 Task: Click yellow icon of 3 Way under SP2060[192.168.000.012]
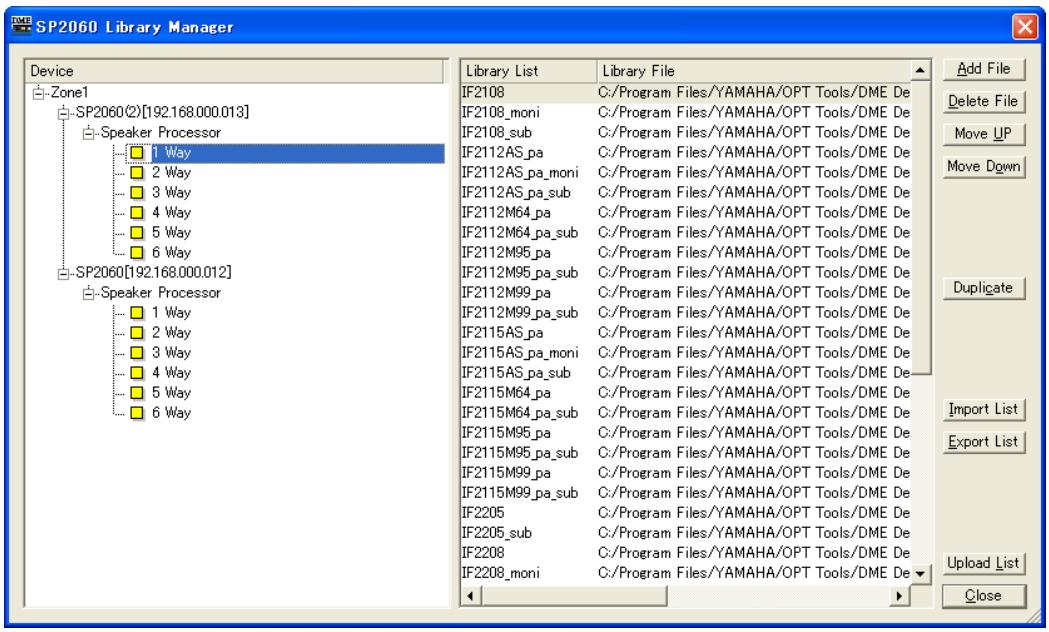pyautogui.click(x=137, y=353)
